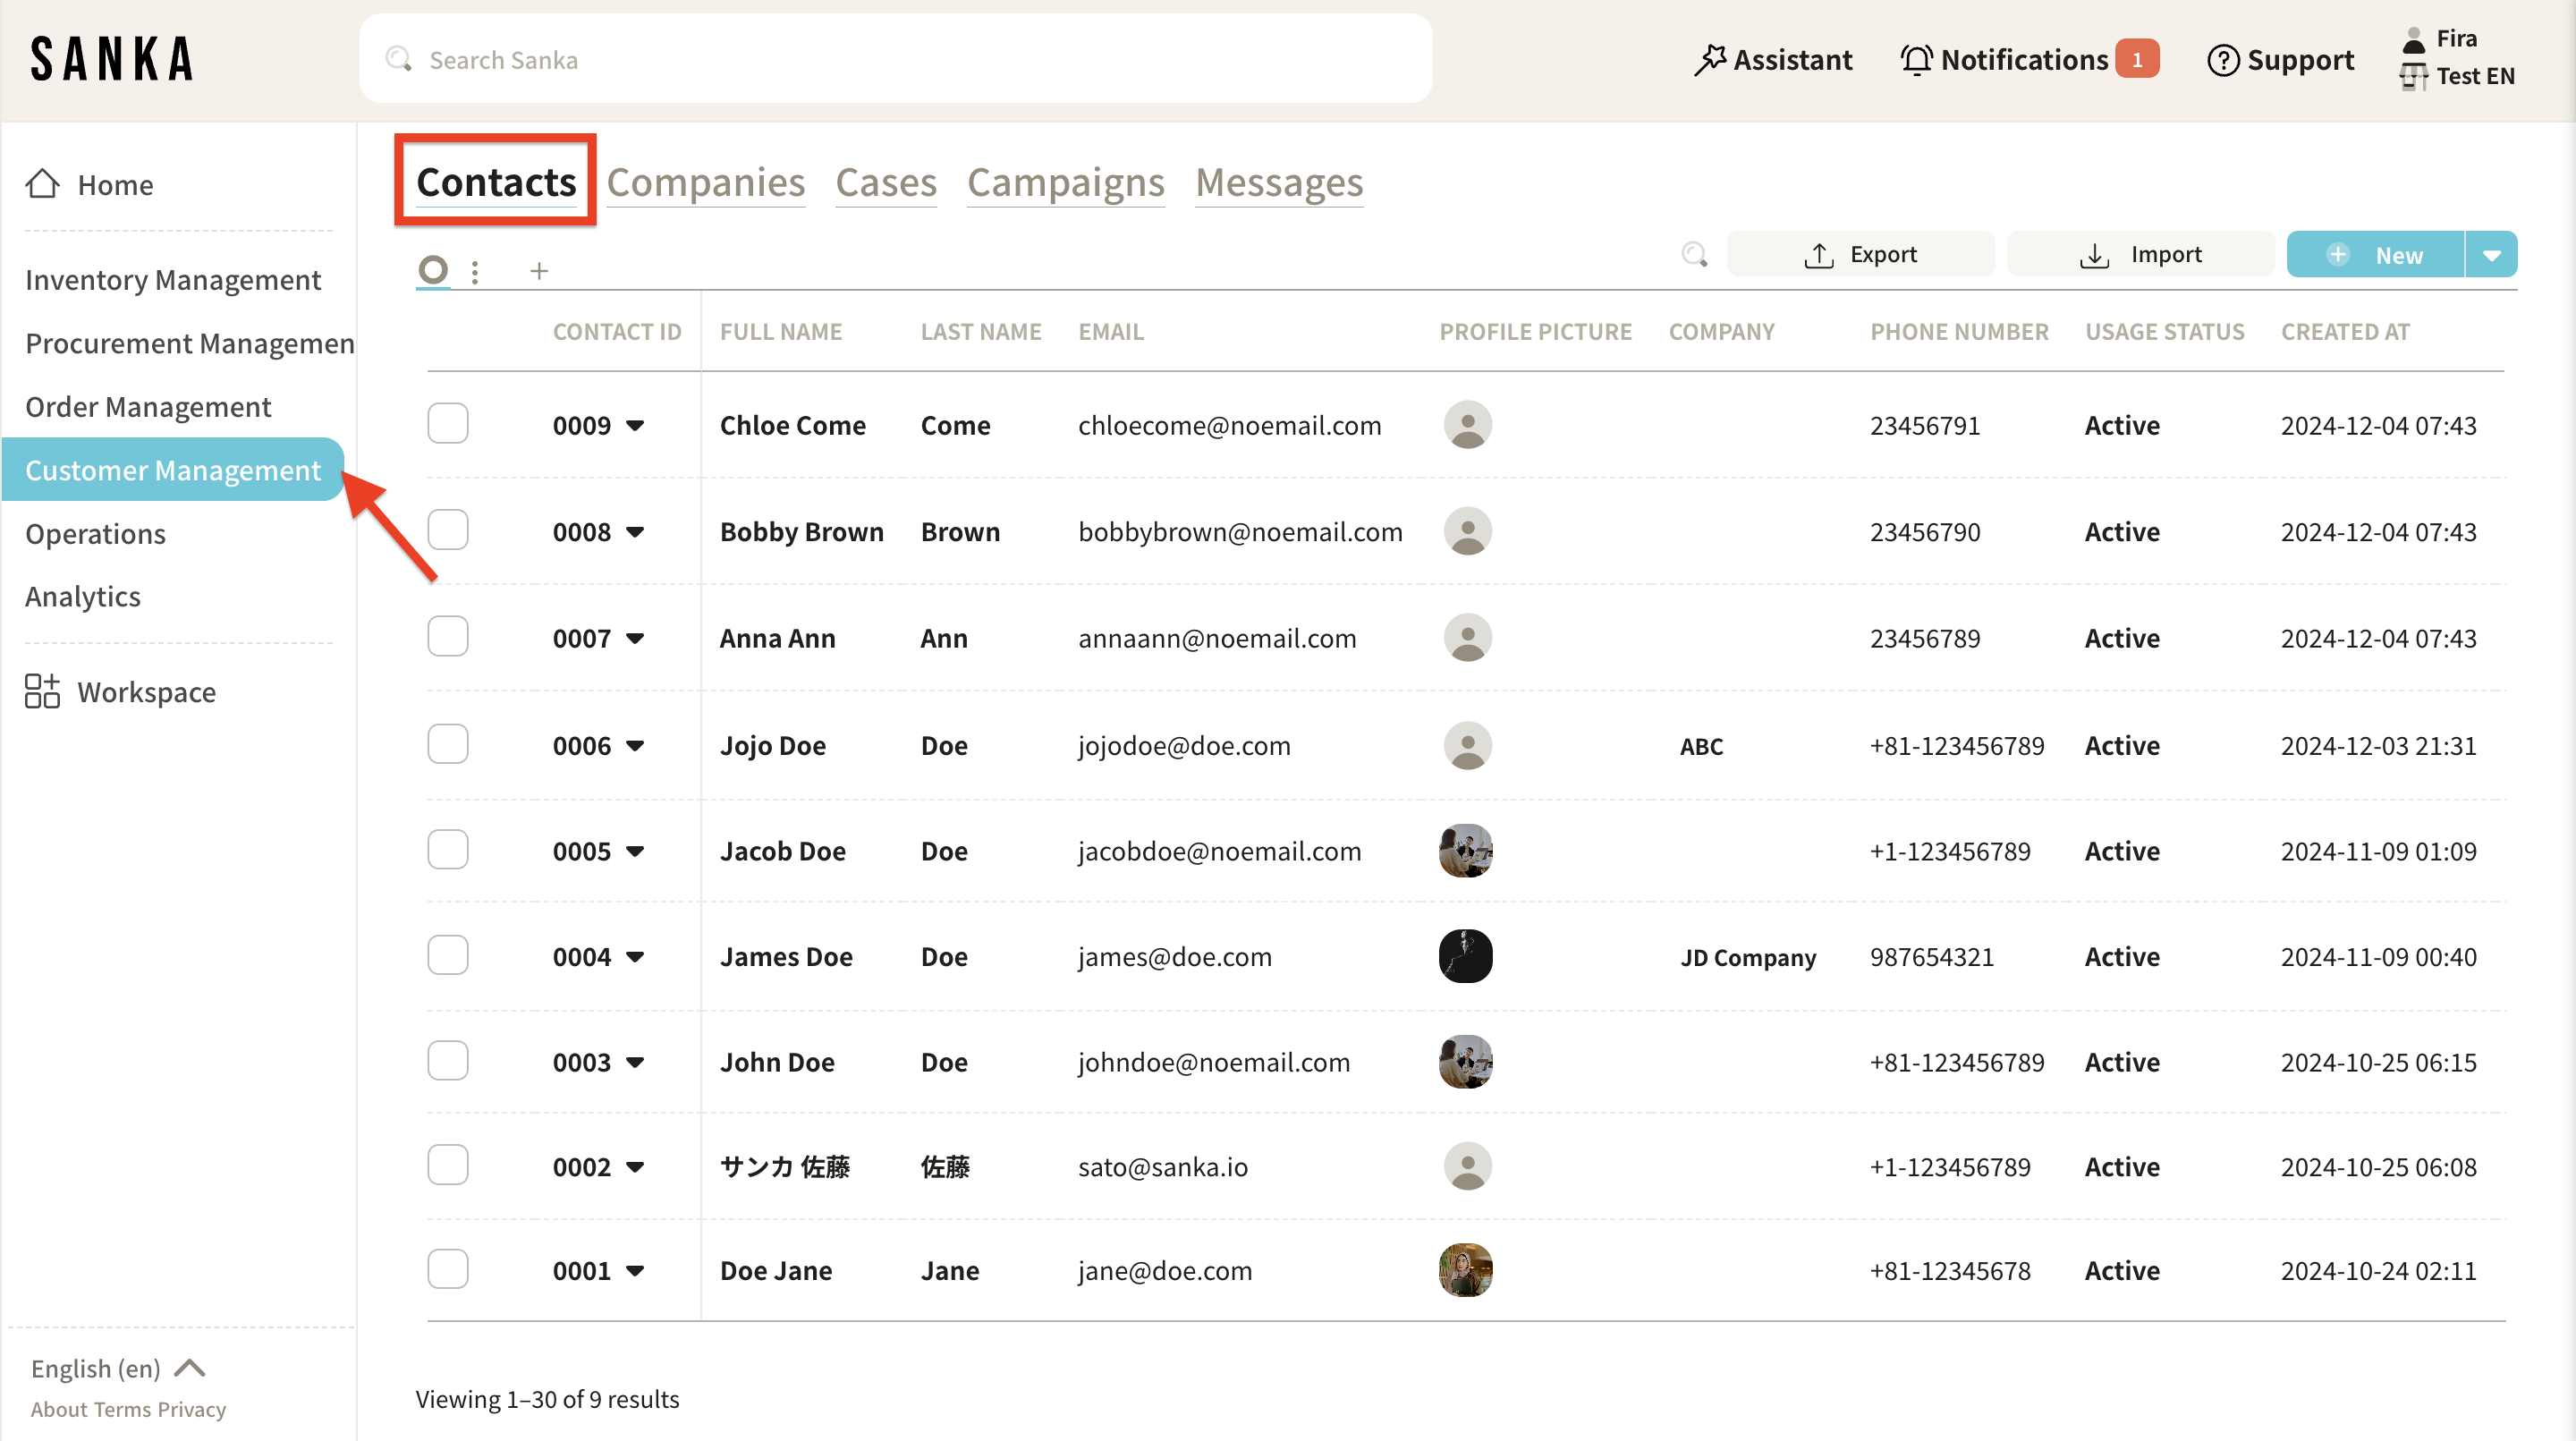Click James Doe's profile picture
The image size is (2576, 1441).
point(1465,956)
